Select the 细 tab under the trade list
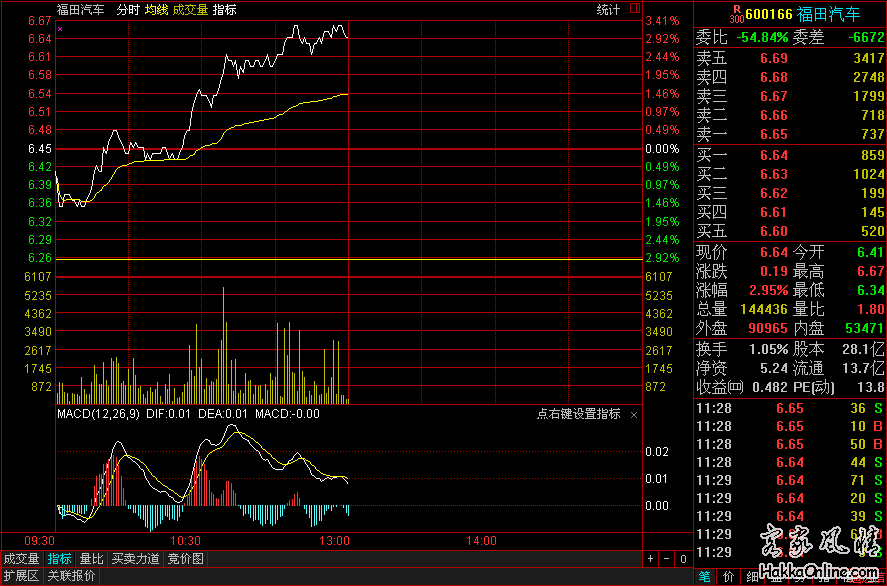Screen dimensions: 887x586 click(752, 576)
